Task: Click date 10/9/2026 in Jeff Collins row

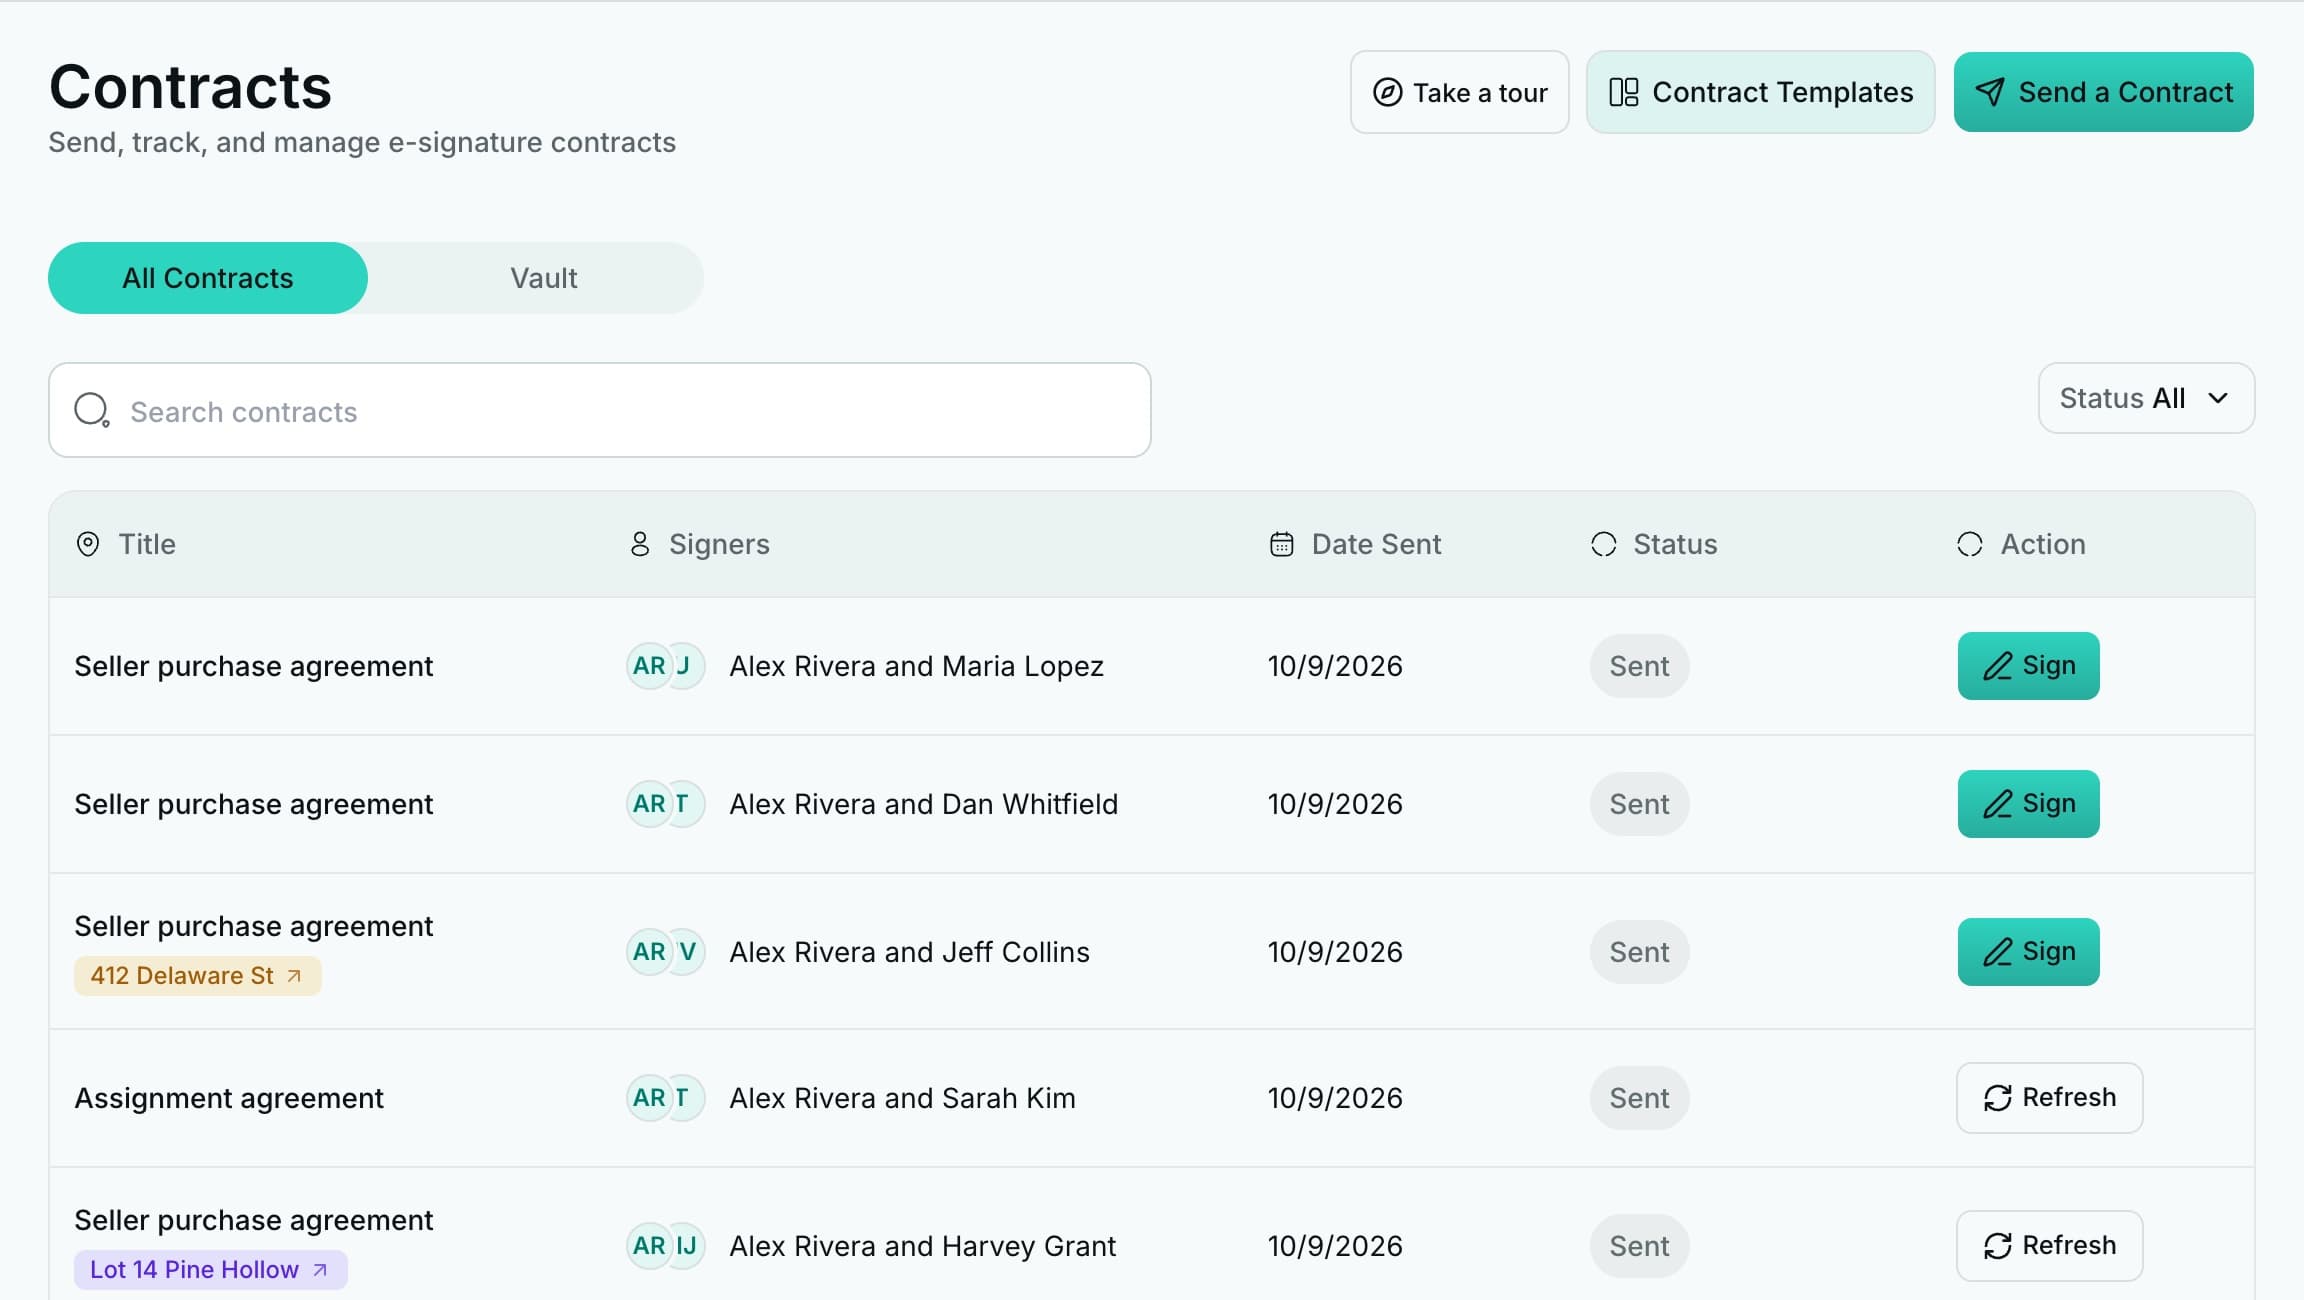Action: click(x=1335, y=952)
